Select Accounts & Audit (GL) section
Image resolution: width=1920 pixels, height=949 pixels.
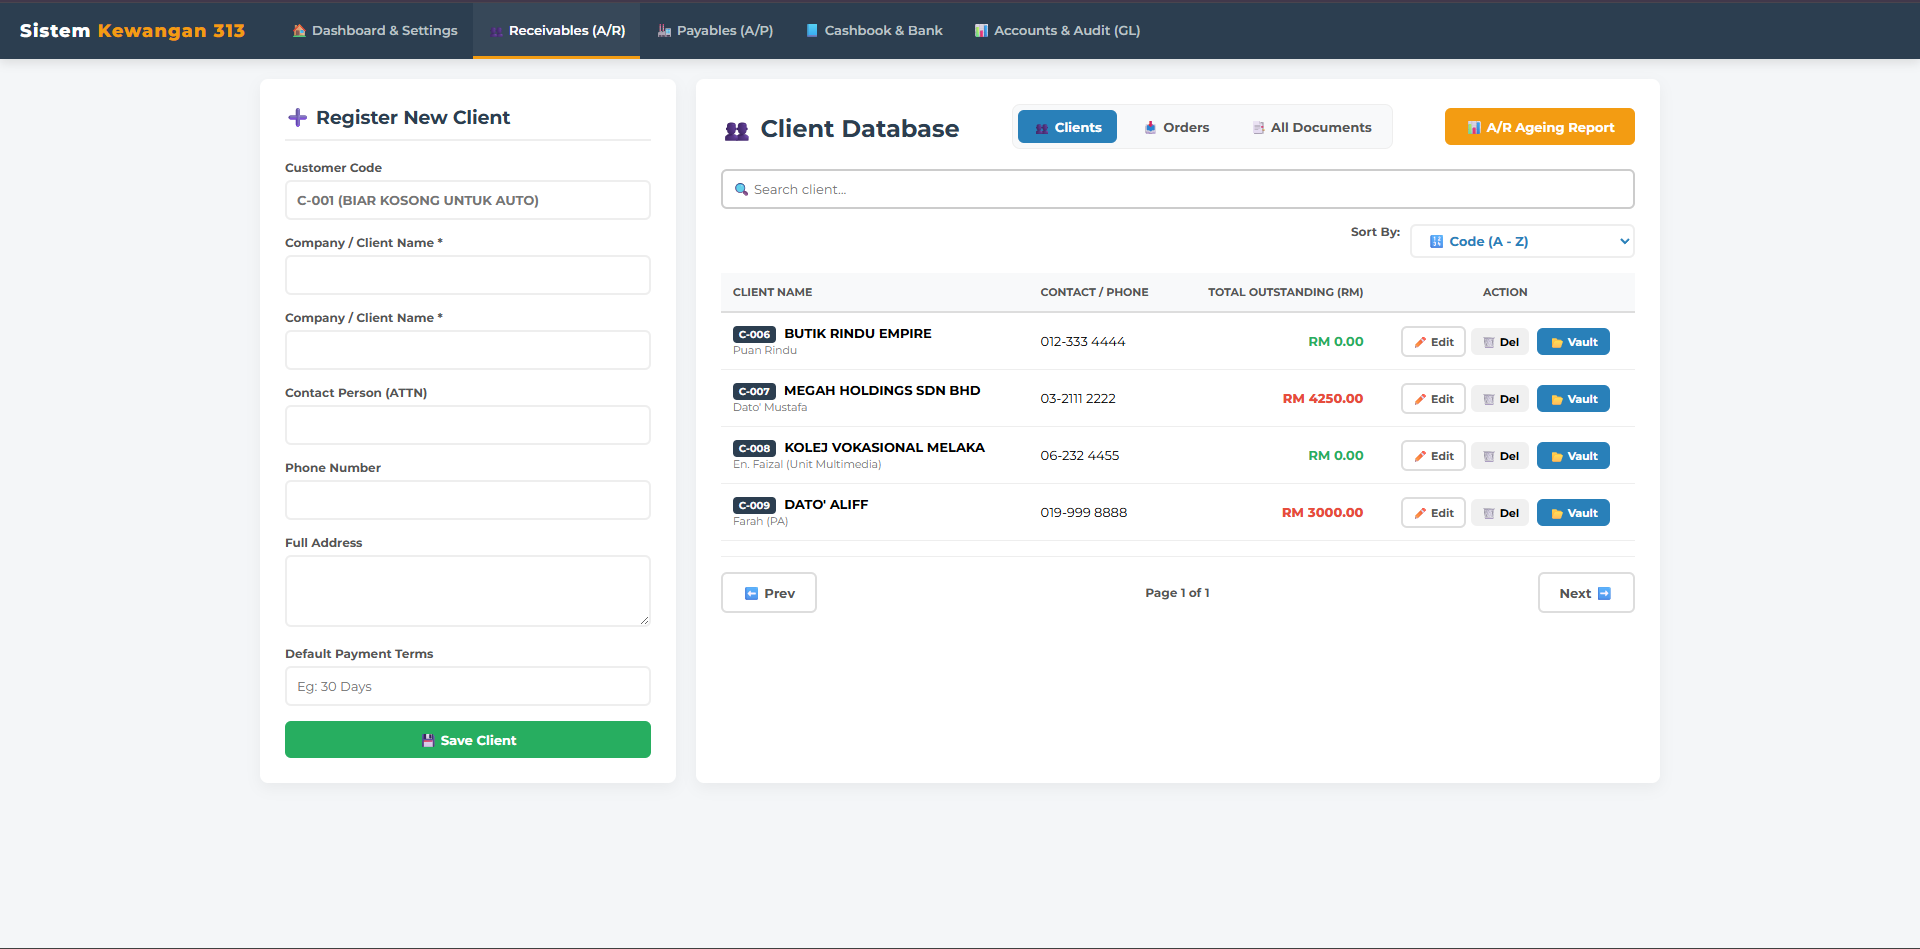pos(1056,30)
